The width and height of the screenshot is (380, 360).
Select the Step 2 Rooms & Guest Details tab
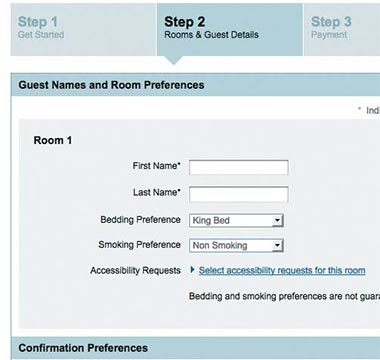coord(230,29)
